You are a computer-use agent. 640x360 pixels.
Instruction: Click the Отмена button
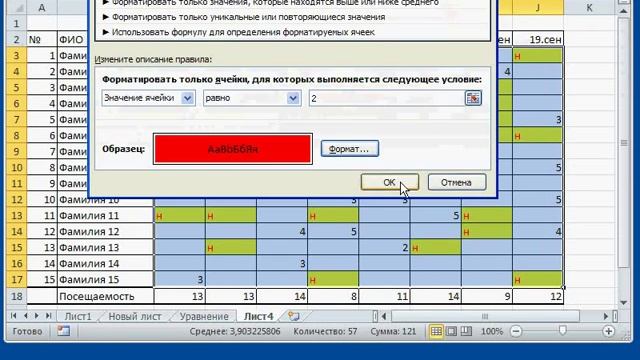[457, 182]
